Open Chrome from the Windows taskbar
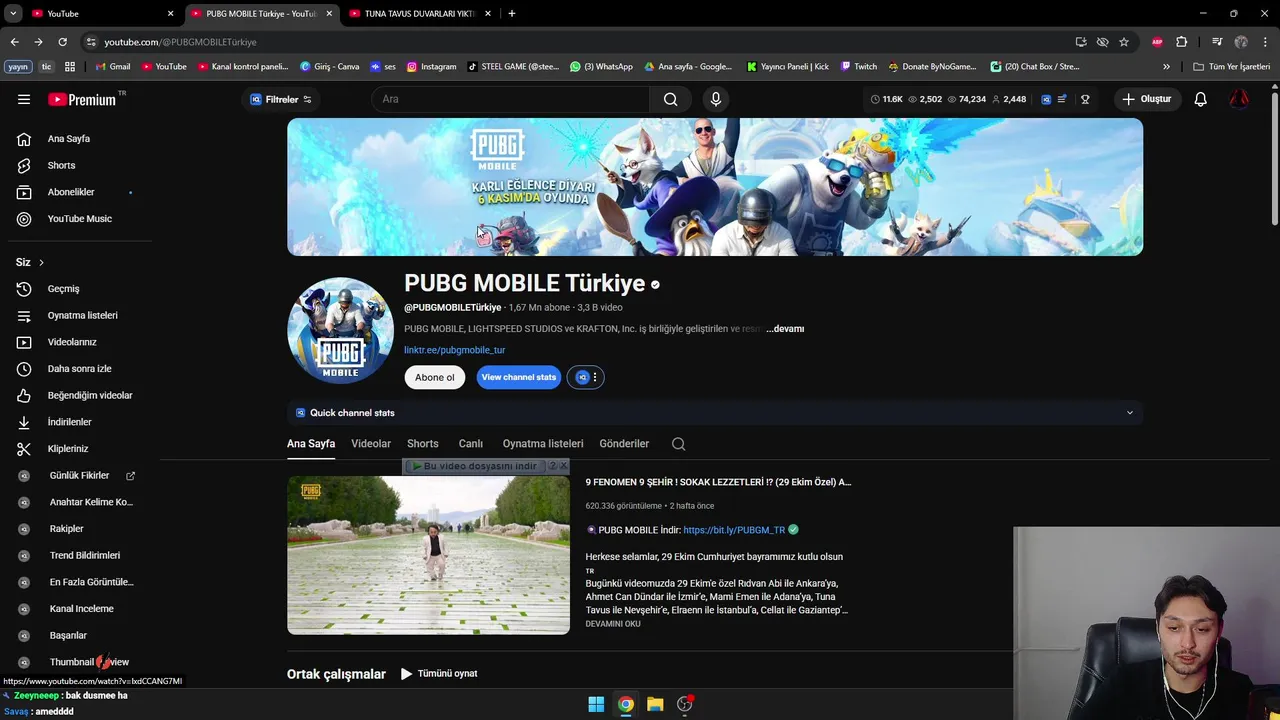 pos(625,704)
